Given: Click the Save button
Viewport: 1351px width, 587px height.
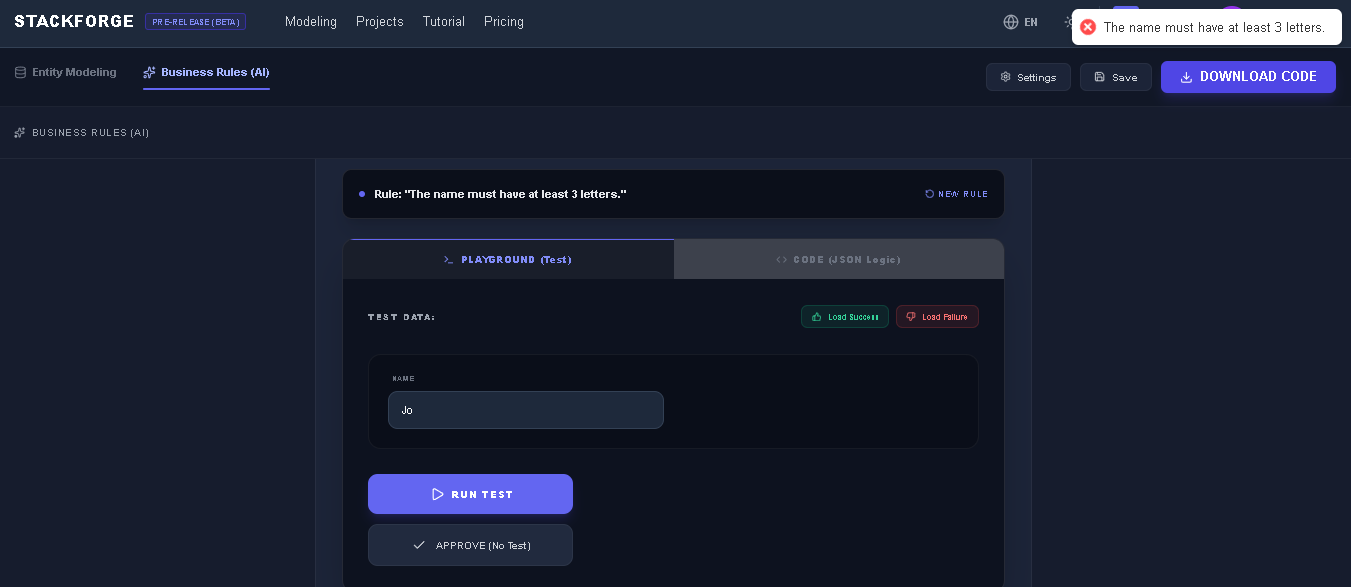Looking at the screenshot, I should [x=1116, y=77].
